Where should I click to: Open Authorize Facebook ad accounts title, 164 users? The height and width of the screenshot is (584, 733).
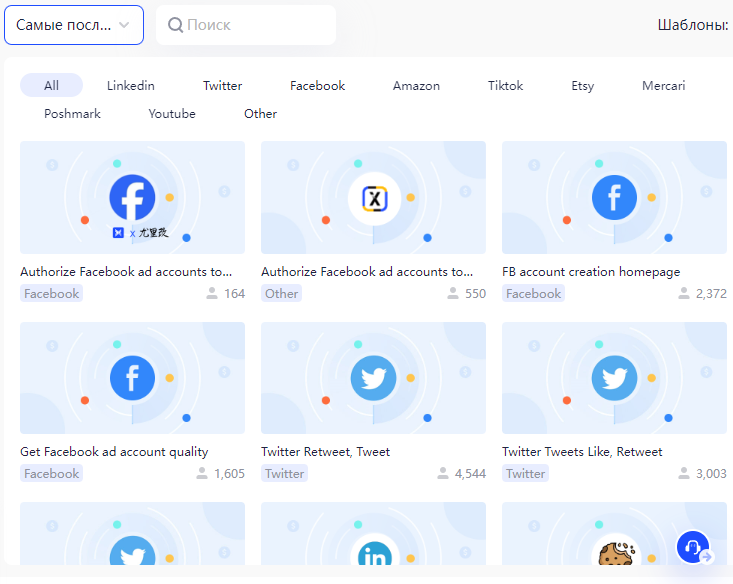[126, 272]
